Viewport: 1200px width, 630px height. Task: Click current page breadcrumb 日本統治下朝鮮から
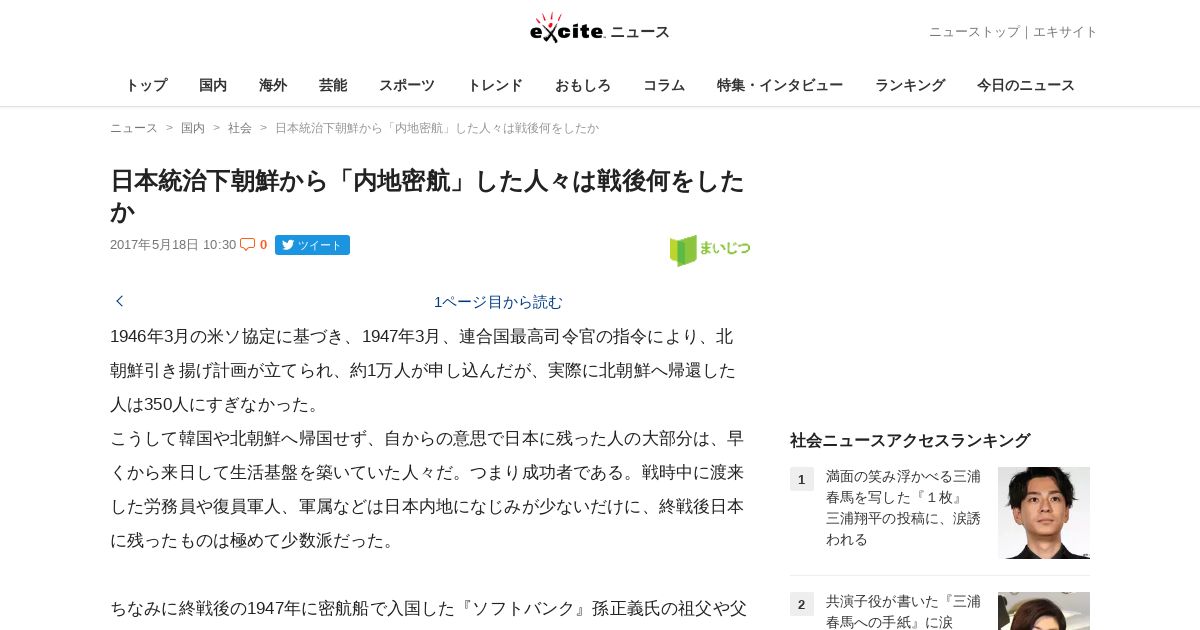pos(437,128)
